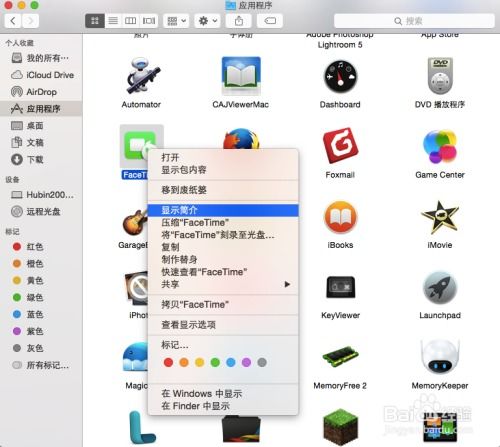This screenshot has height=447, width=500.
Task: Select the DVD 播放程序 app icon
Action: click(x=440, y=76)
